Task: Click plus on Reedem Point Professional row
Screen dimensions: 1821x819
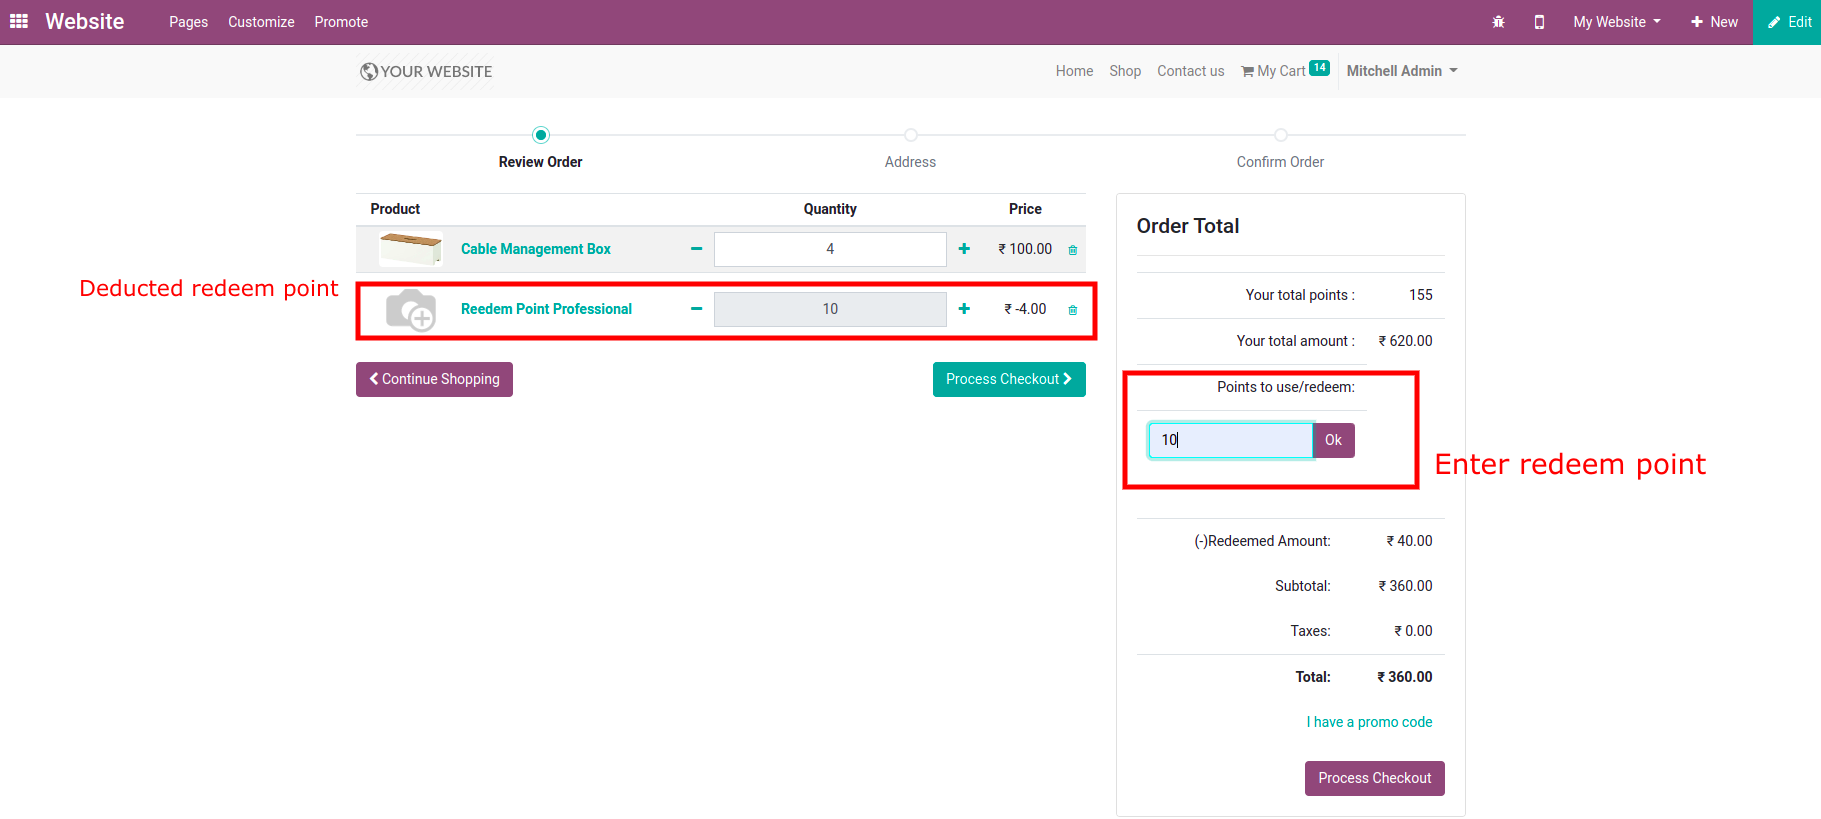Action: coord(964,309)
